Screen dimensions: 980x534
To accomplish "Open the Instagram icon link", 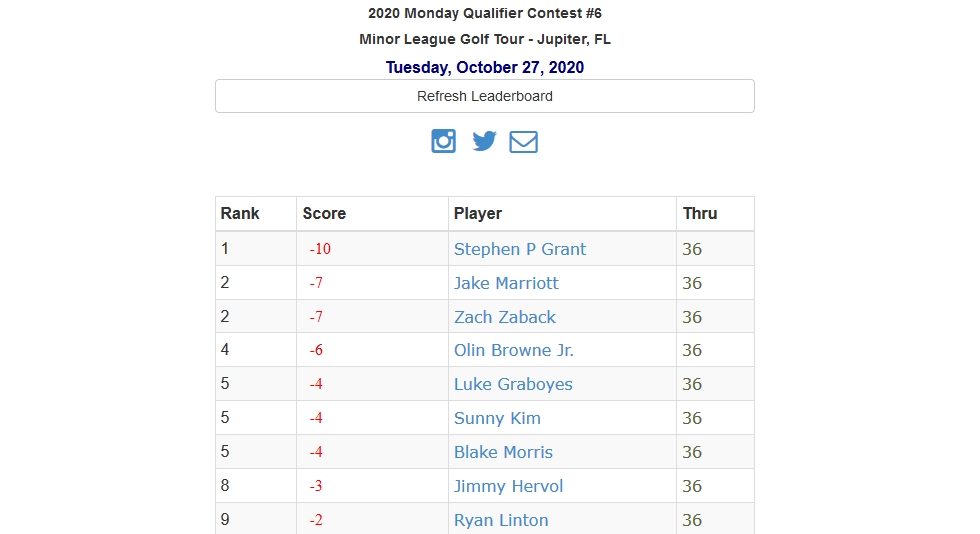I will (443, 141).
